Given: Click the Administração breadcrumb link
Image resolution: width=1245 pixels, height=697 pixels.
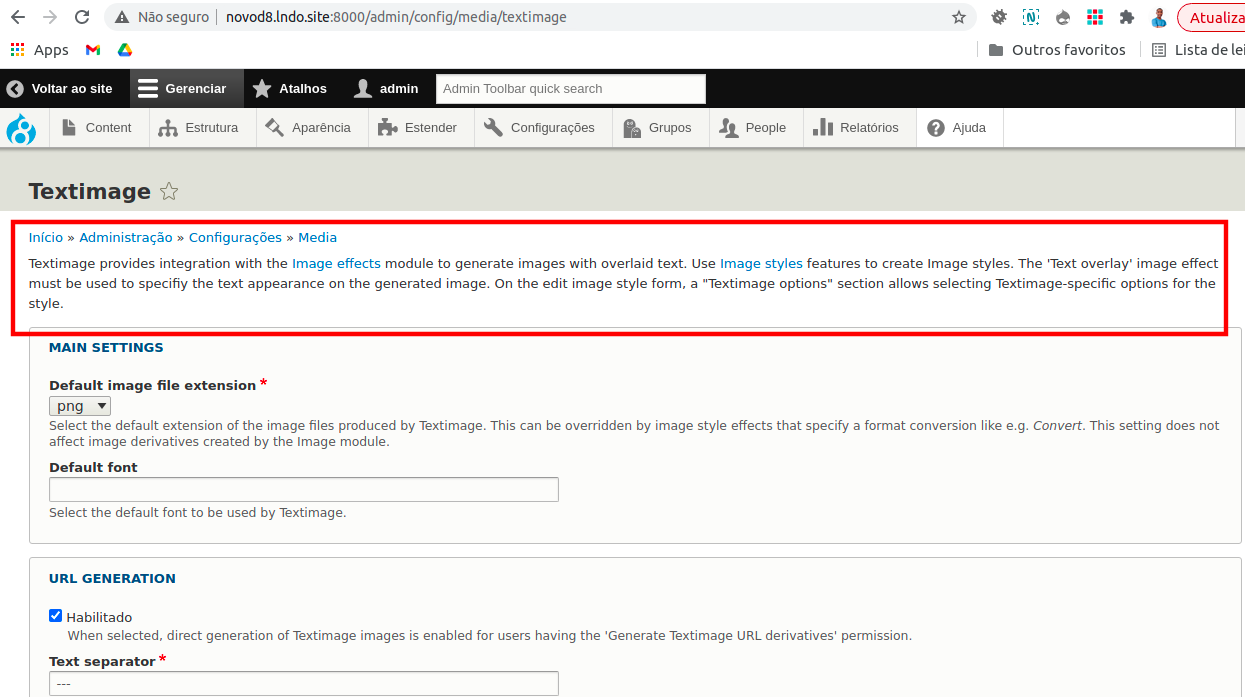Looking at the screenshot, I should (126, 238).
